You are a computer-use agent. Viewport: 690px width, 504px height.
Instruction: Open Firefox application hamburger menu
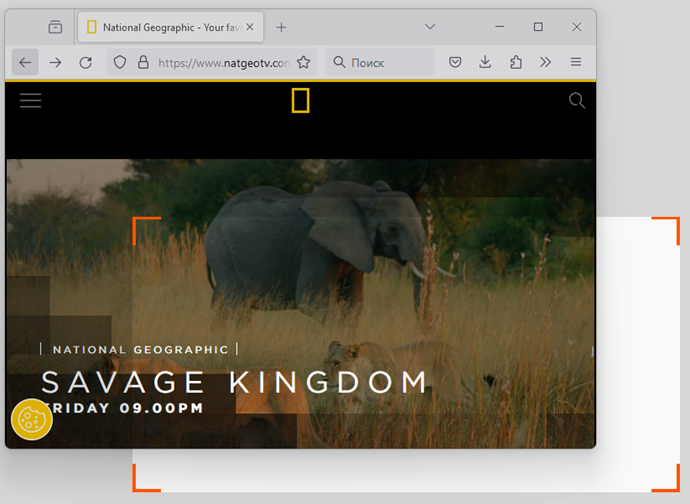tap(576, 62)
